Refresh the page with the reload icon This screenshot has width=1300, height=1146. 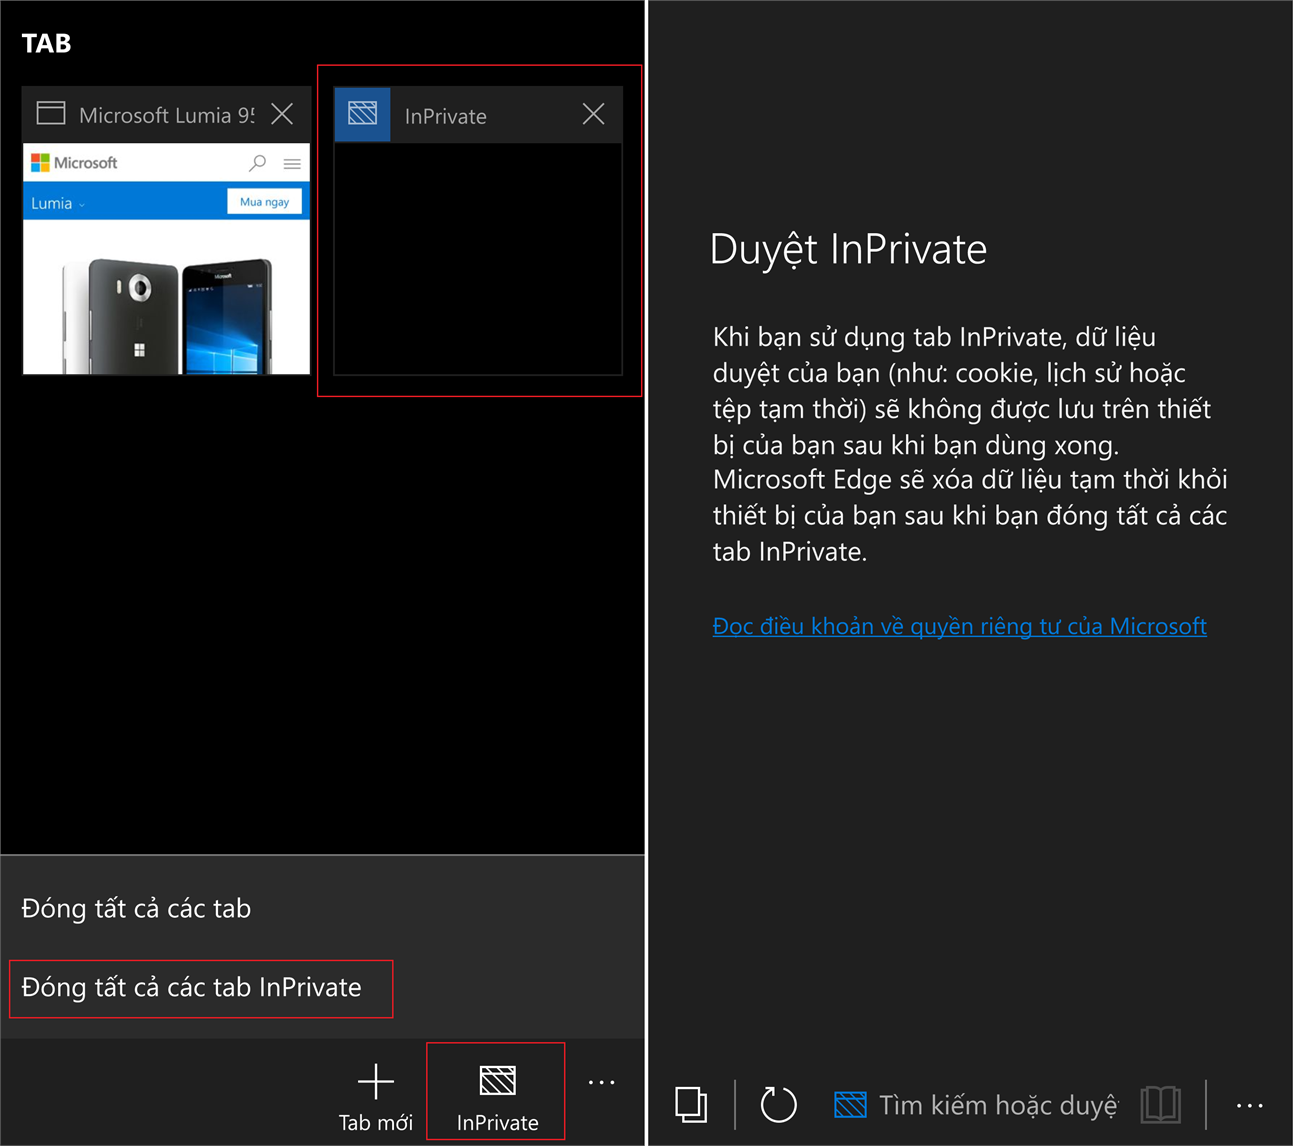tap(778, 1105)
